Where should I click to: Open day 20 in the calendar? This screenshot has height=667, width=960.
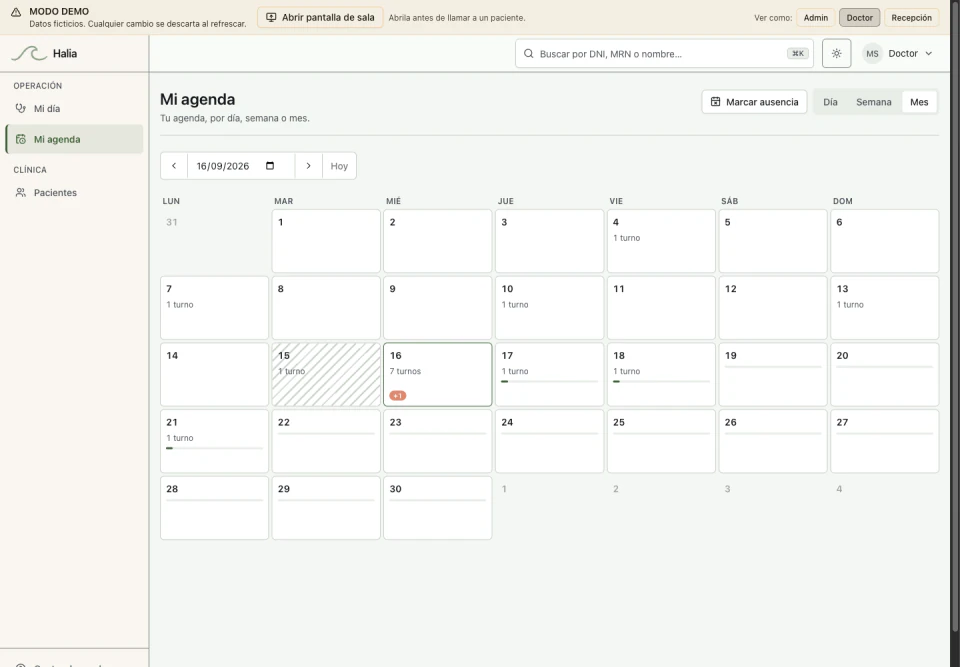coord(885,374)
